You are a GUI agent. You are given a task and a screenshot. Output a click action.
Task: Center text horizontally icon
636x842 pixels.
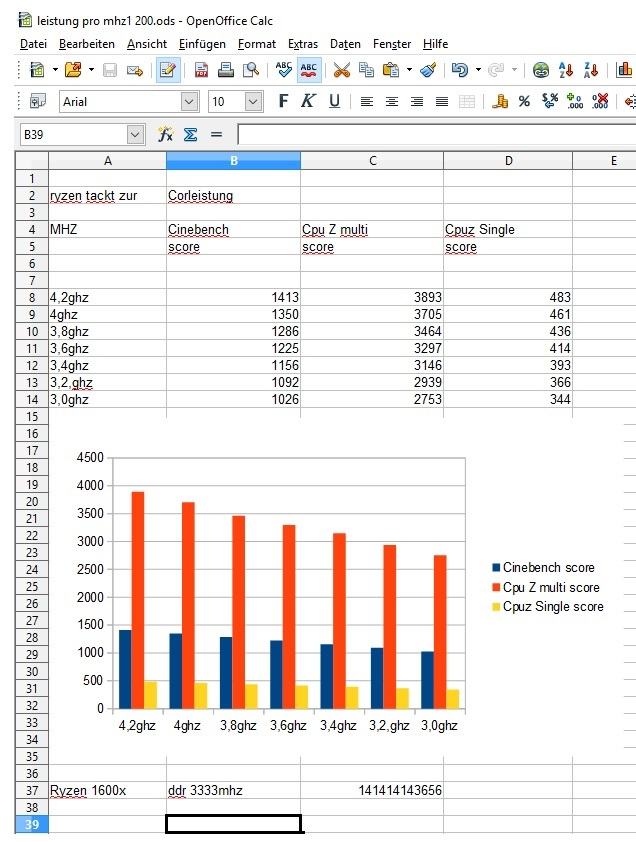392,101
